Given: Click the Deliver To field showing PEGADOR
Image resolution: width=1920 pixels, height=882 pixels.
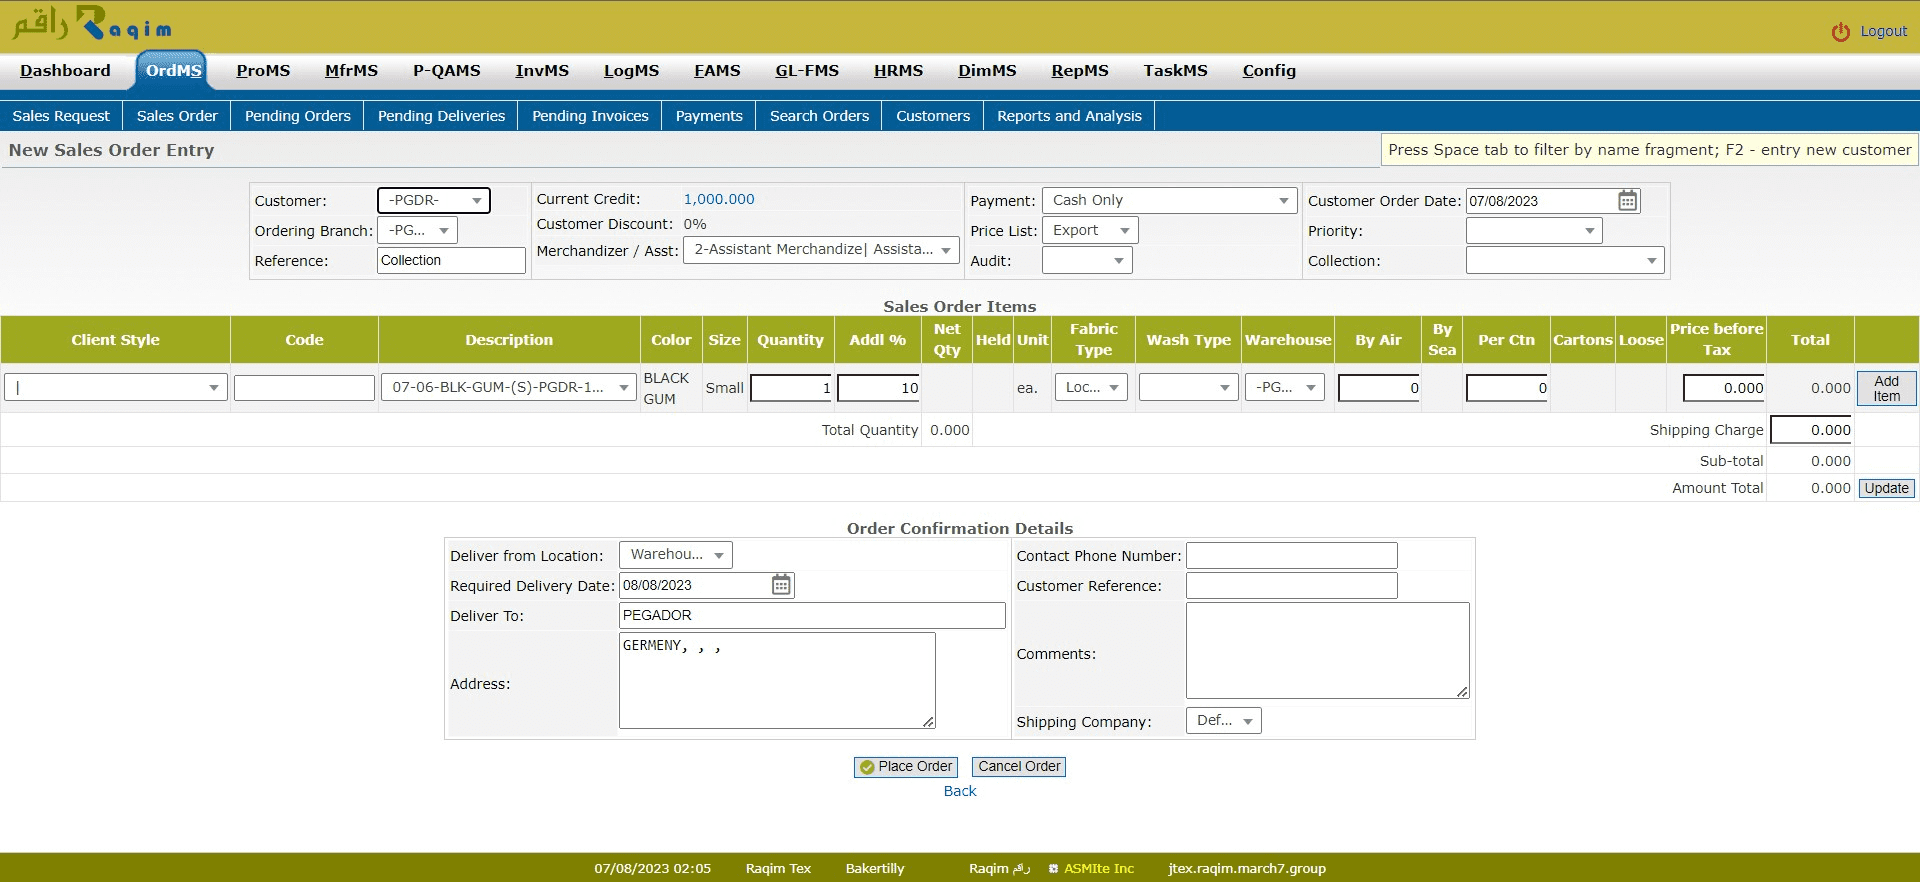Looking at the screenshot, I should (812, 616).
